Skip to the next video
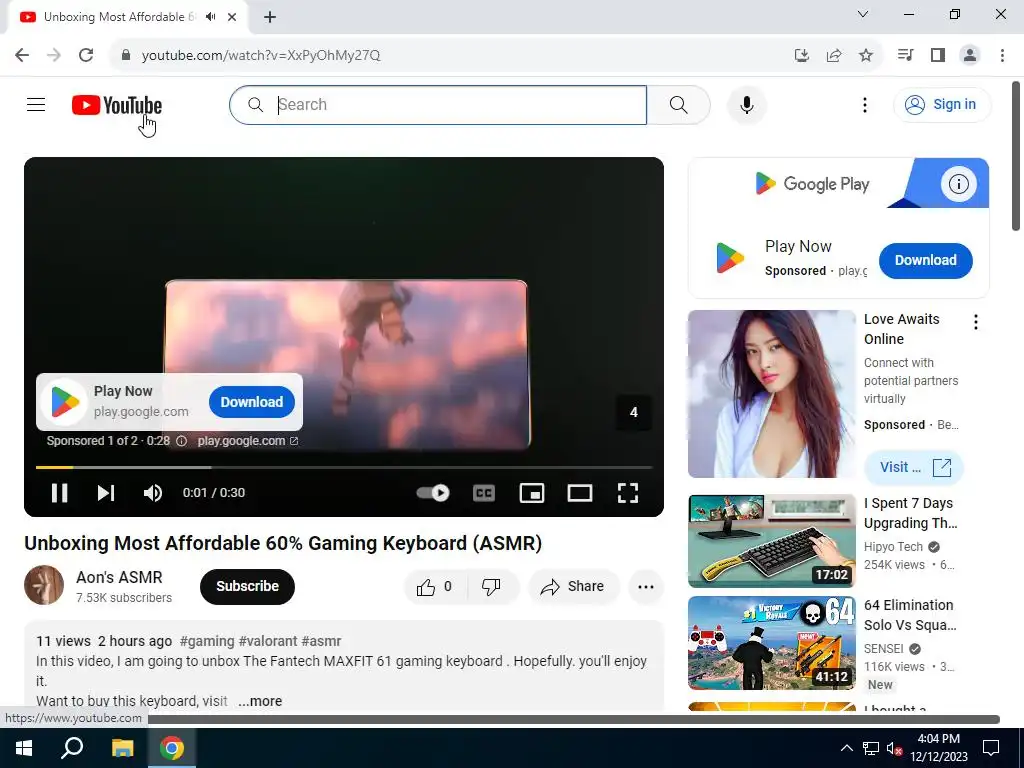 click(106, 493)
